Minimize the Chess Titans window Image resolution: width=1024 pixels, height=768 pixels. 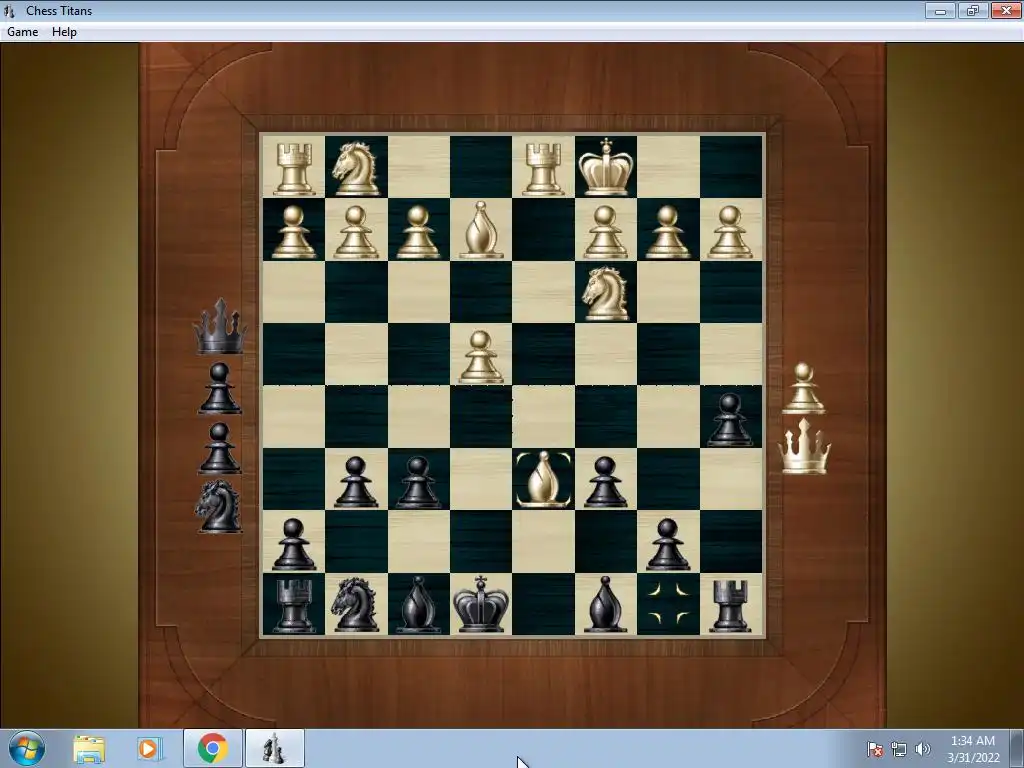tap(940, 10)
